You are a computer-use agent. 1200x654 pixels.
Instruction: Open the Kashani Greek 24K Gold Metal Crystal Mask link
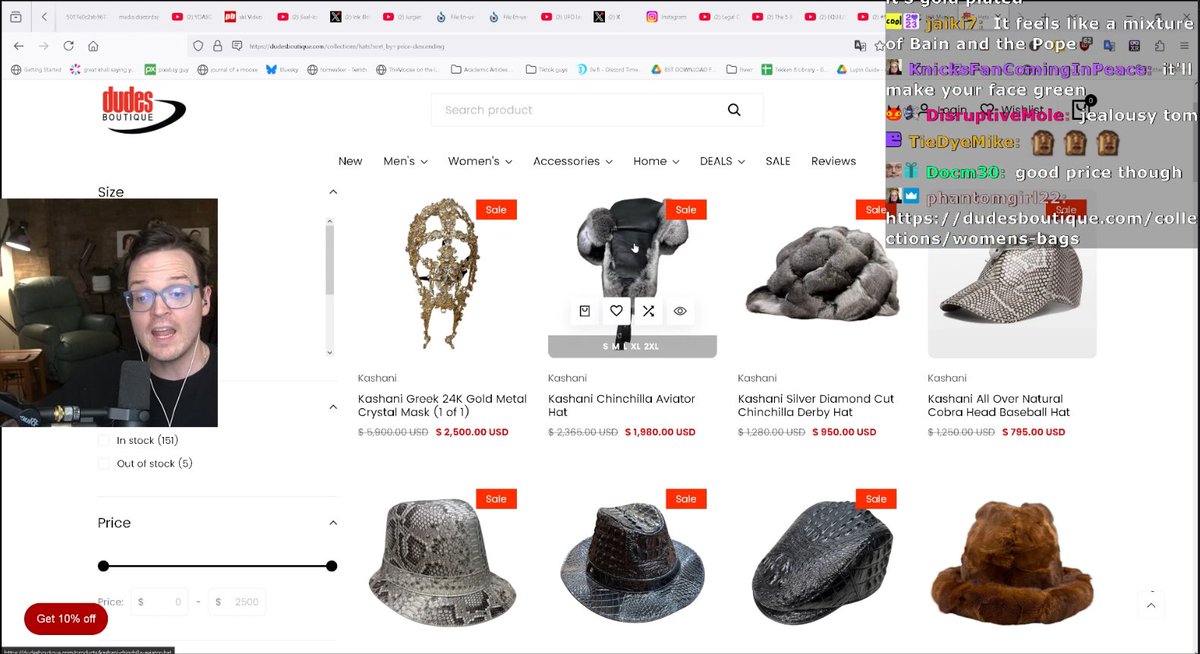point(442,405)
